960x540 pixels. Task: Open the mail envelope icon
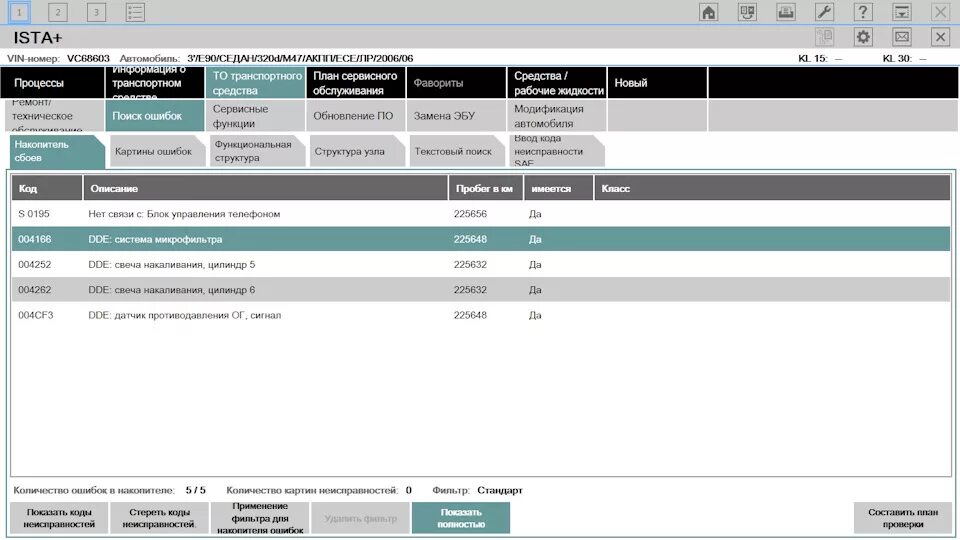(x=901, y=37)
